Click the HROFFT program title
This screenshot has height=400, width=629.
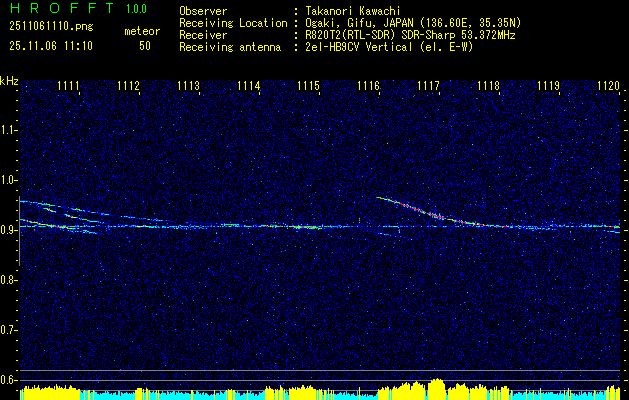(62, 8)
